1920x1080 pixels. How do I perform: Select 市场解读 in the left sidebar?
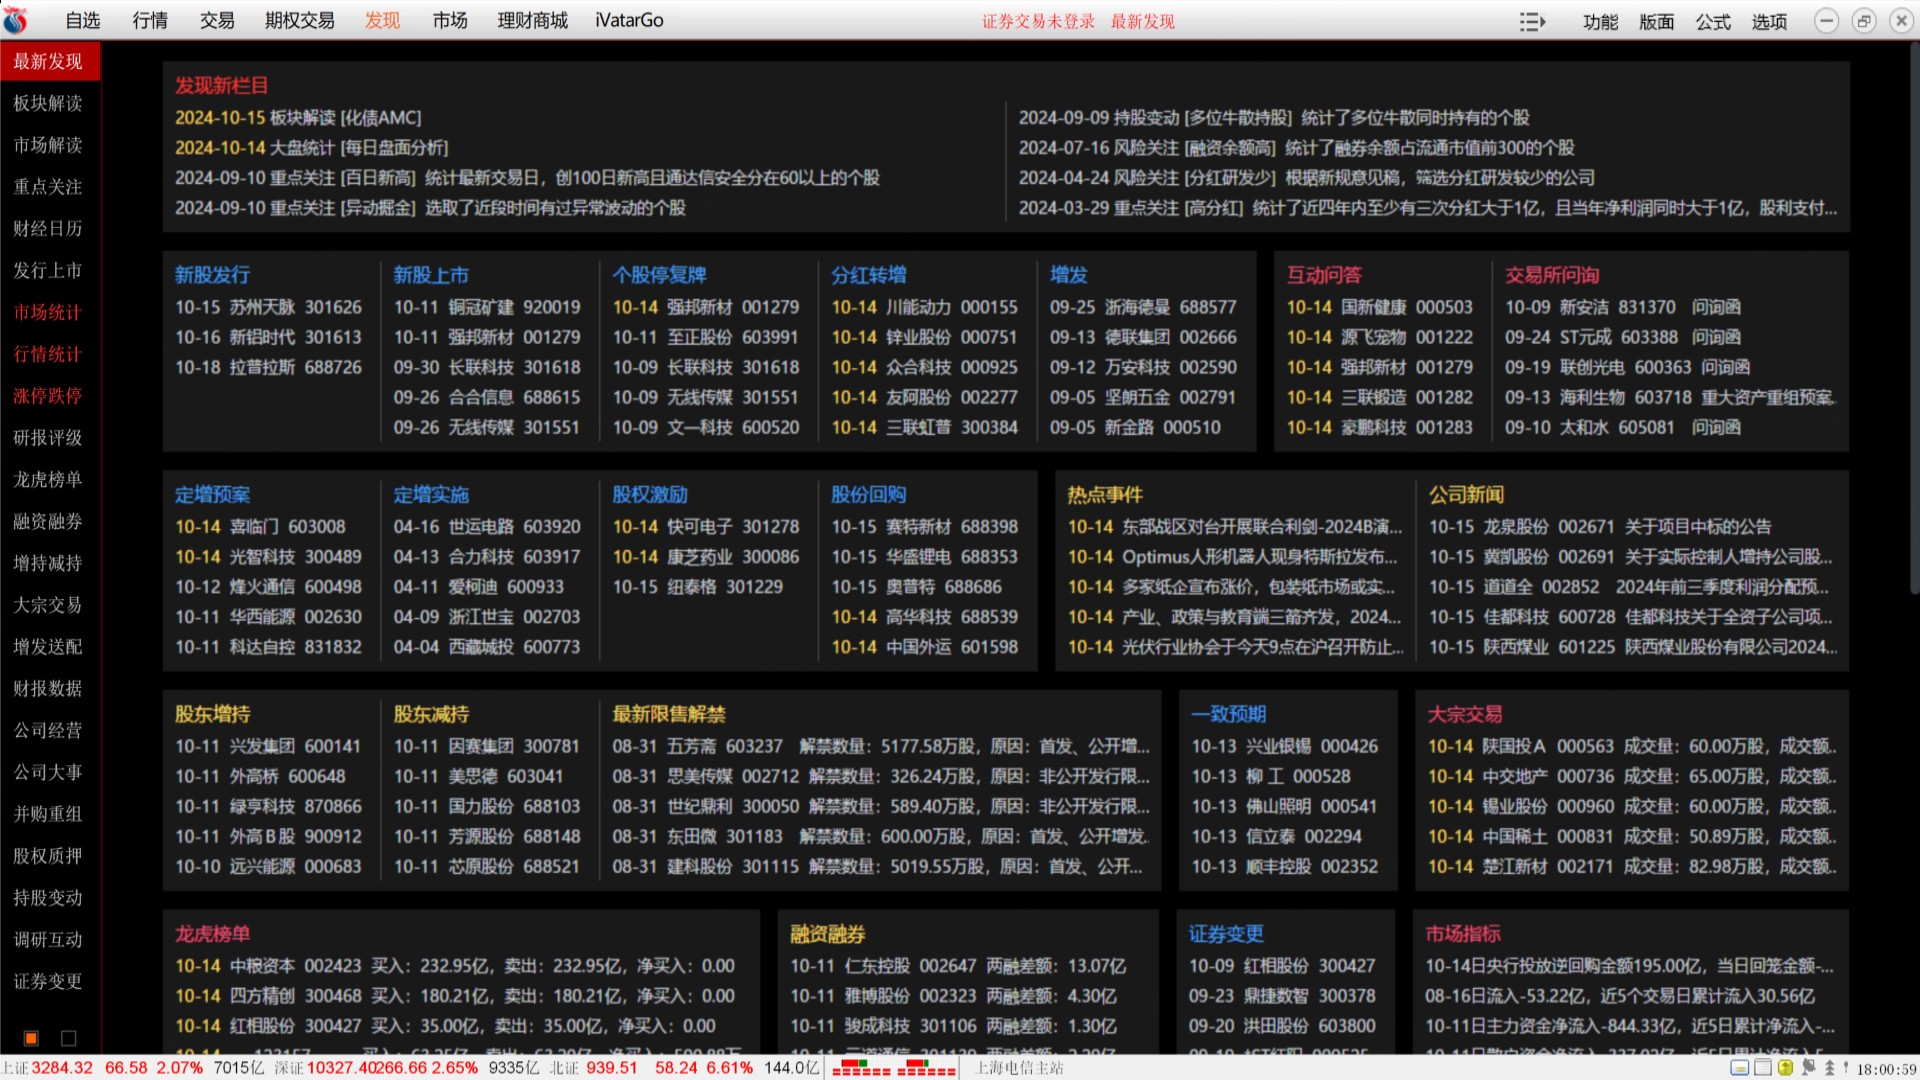pyautogui.click(x=50, y=145)
